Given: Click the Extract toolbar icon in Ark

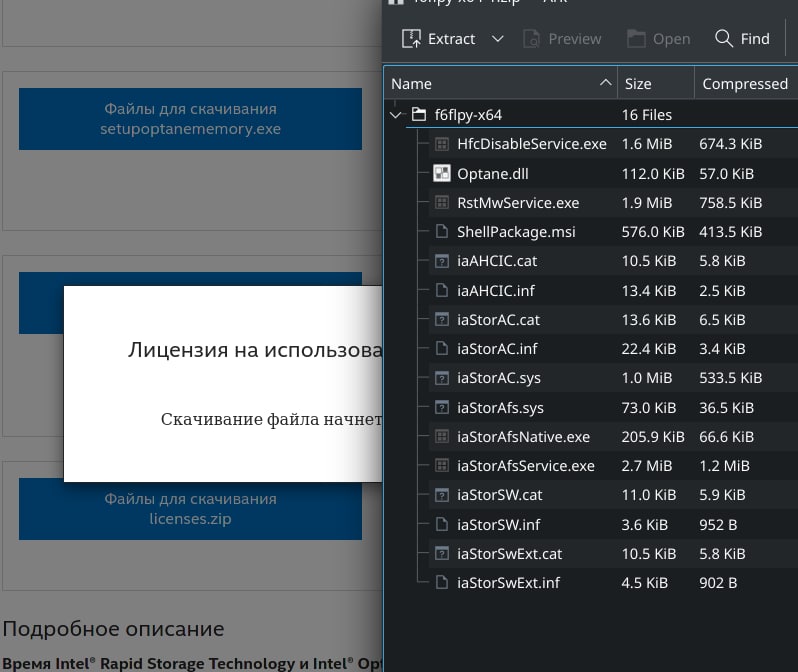Looking at the screenshot, I should tap(411, 39).
